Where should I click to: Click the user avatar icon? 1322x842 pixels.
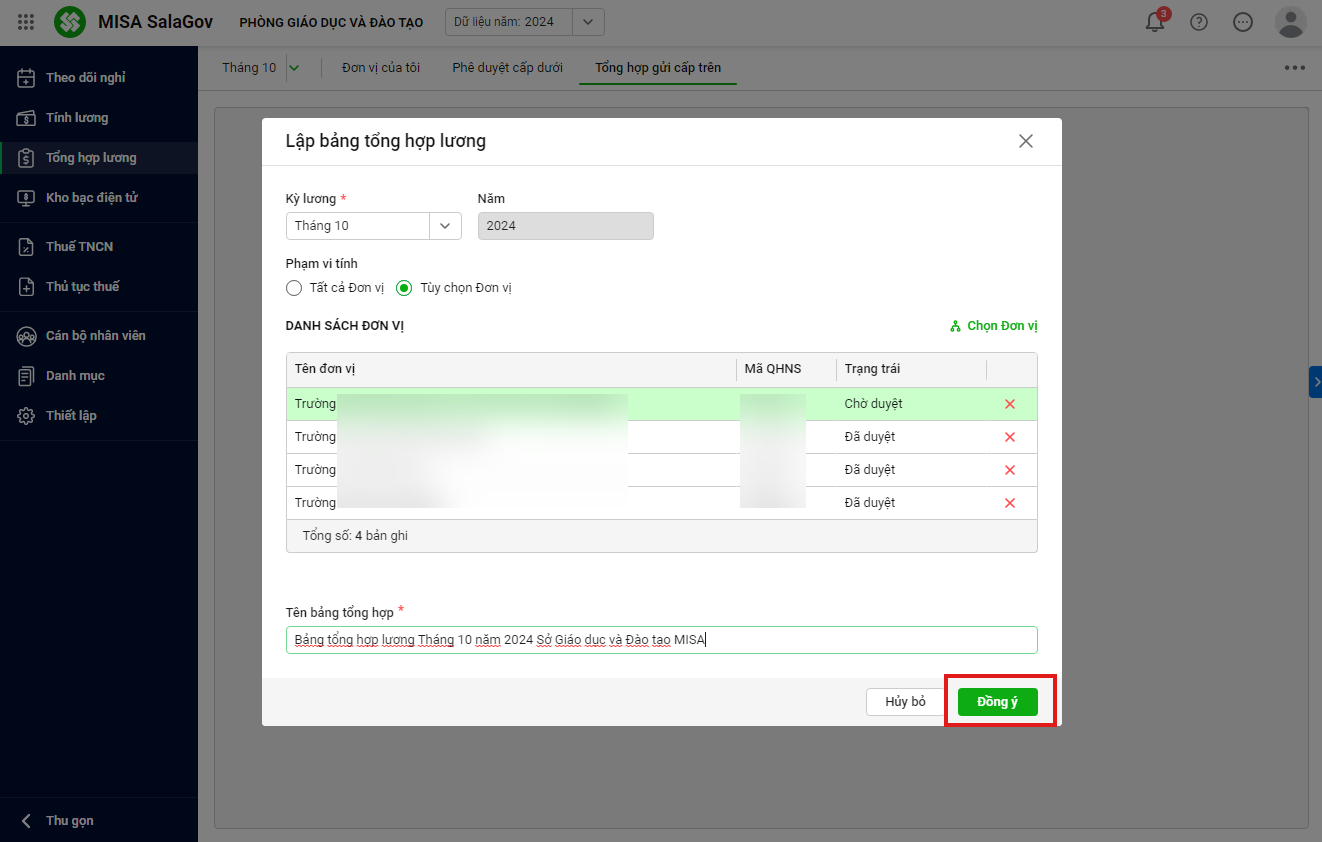pos(1290,22)
